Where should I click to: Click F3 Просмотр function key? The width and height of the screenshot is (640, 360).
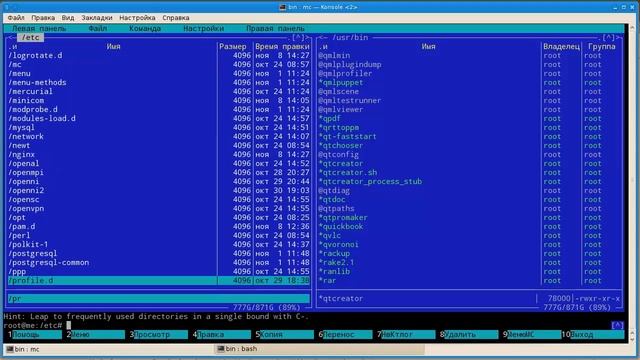(x=159, y=334)
